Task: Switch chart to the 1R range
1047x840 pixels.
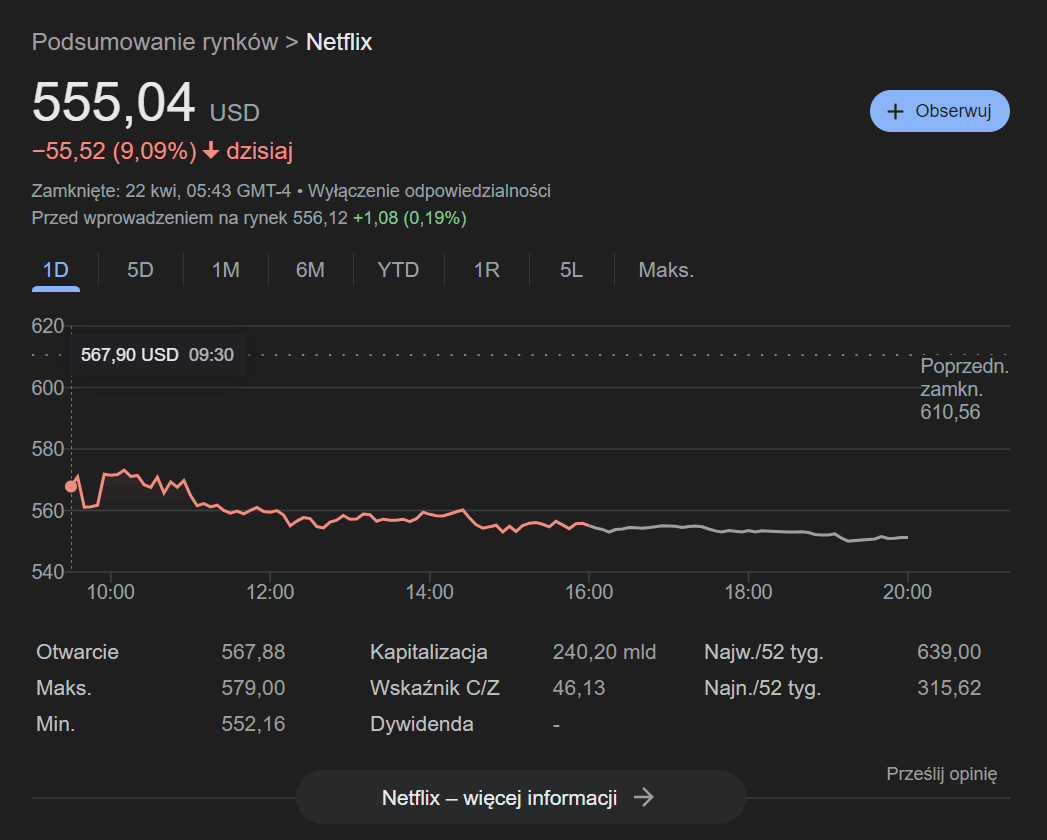Action: [486, 270]
